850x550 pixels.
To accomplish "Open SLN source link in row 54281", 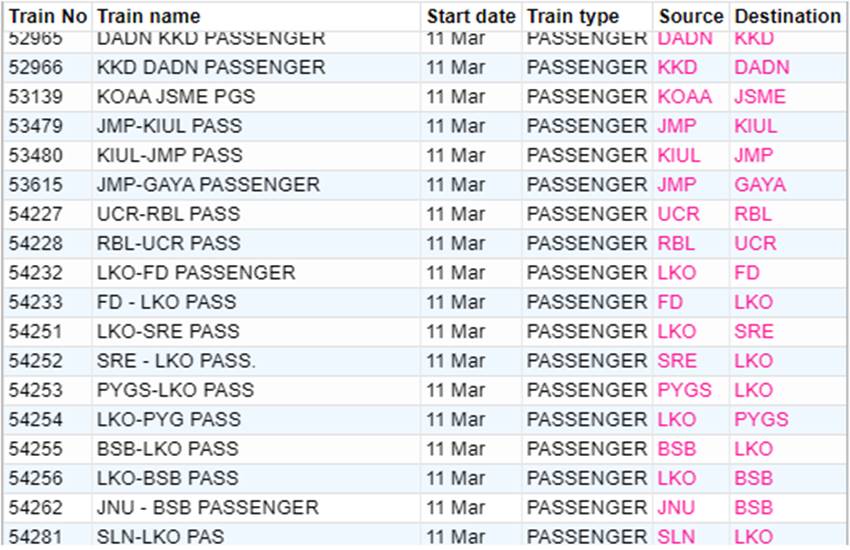I will coord(676,537).
